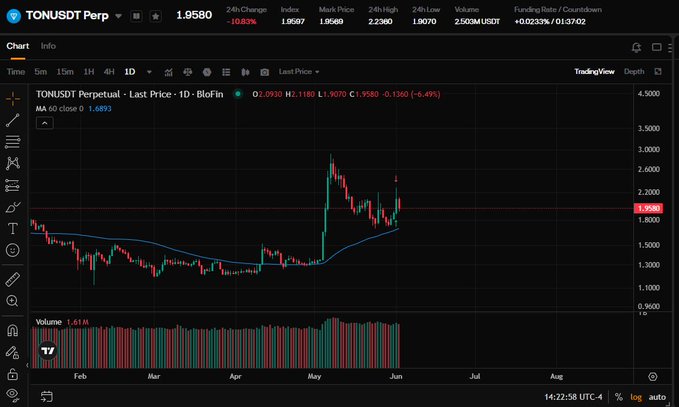Click the Funding Rate / Countdown label
679x407 pixels.
click(x=558, y=10)
